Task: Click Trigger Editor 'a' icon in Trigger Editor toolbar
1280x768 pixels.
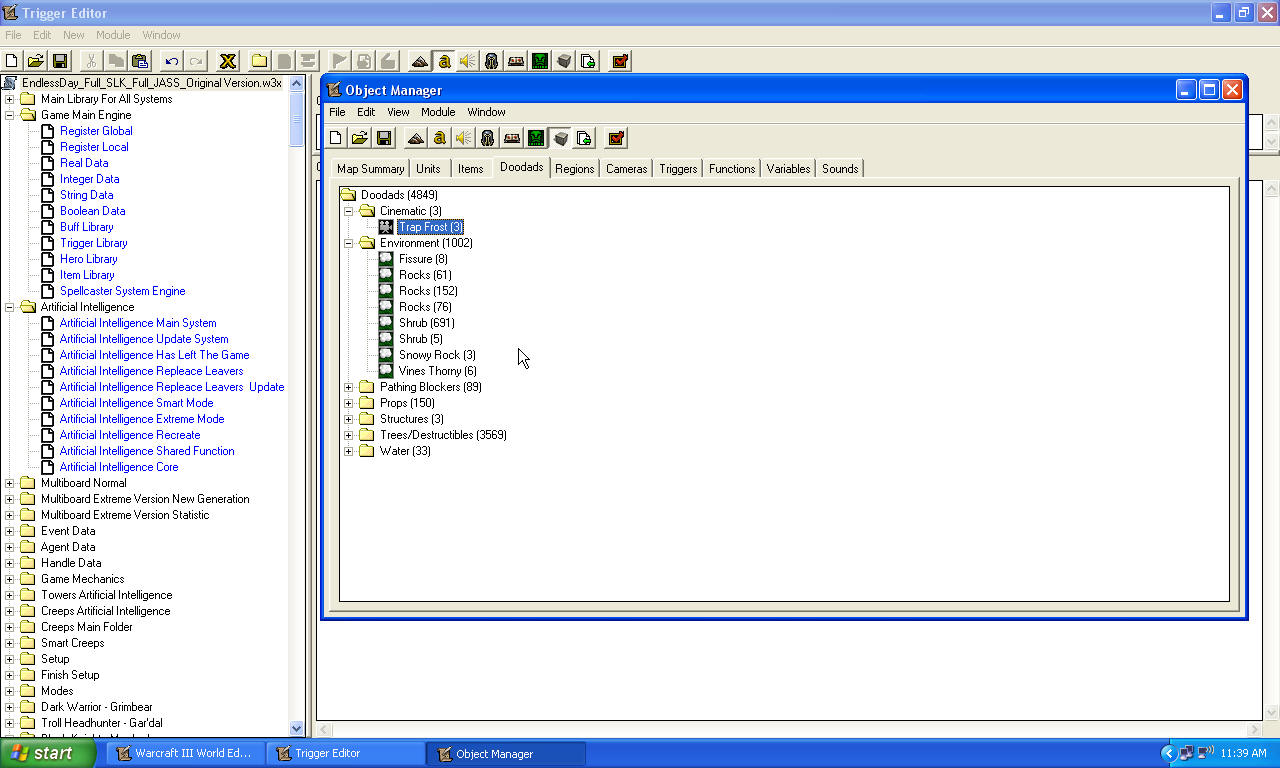Action: [x=444, y=61]
